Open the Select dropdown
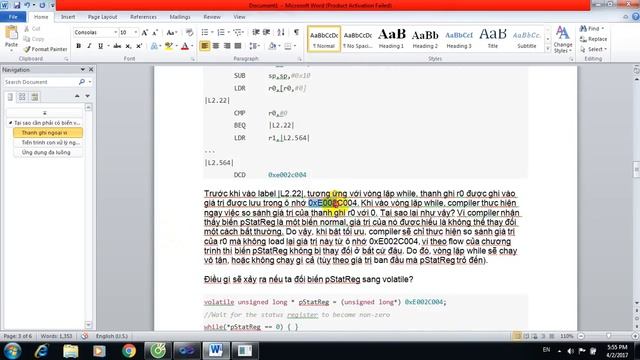The height and width of the screenshot is (360, 640). [593, 49]
